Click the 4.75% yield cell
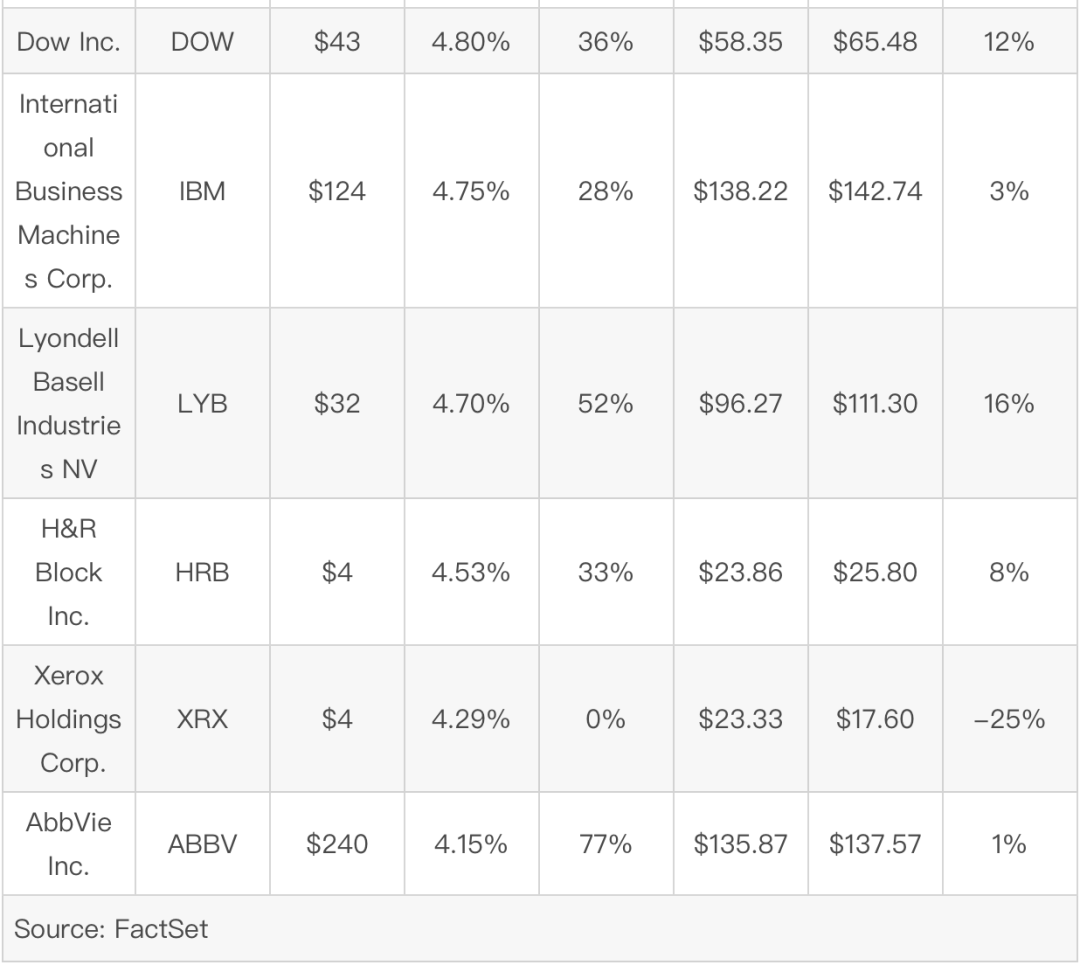 point(471,191)
